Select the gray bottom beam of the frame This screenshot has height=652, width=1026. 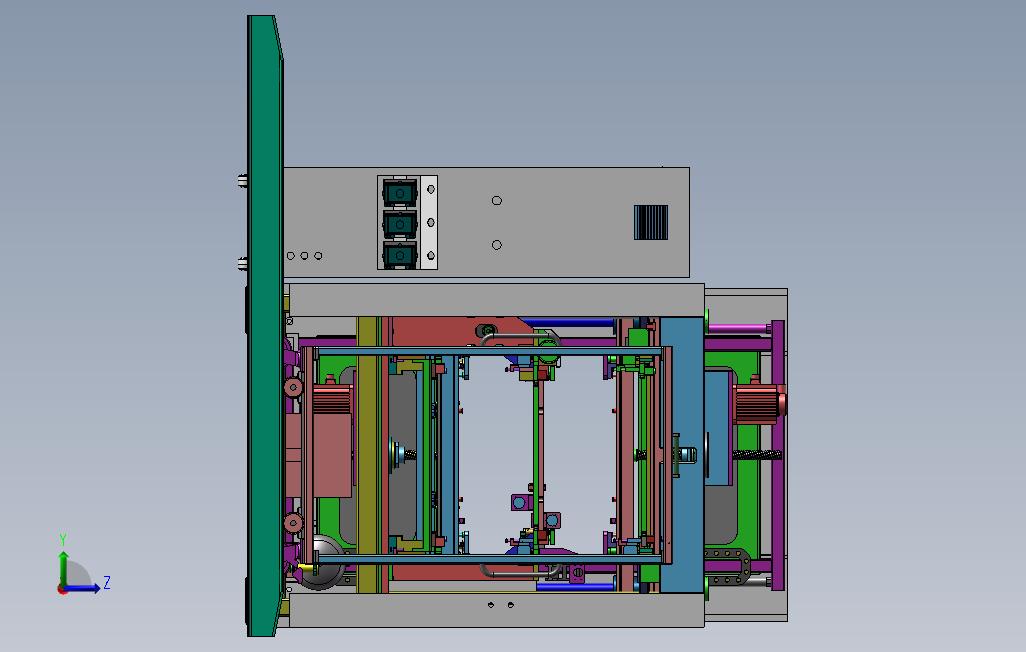(496, 610)
